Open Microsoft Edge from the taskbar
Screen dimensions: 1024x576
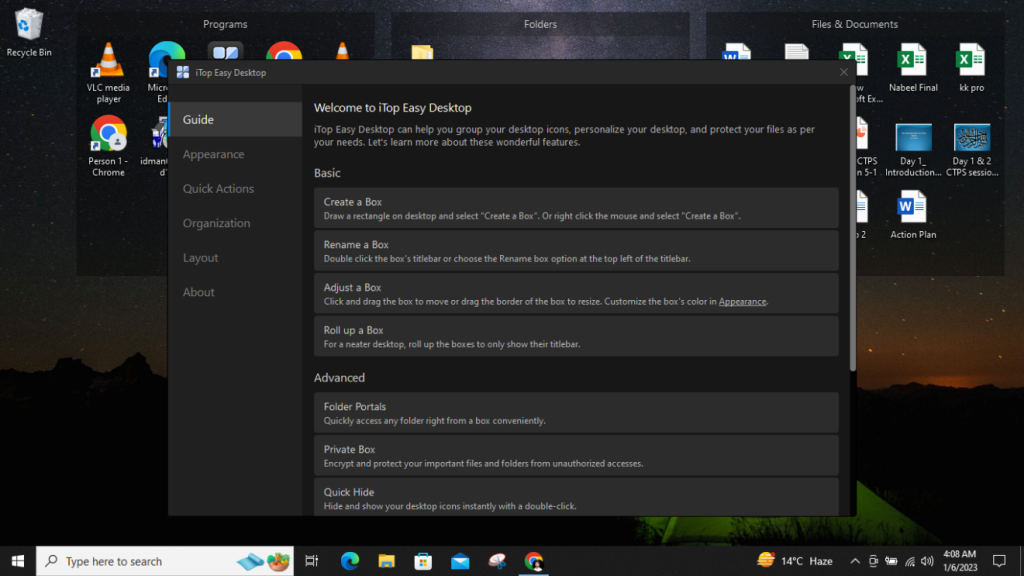click(350, 561)
